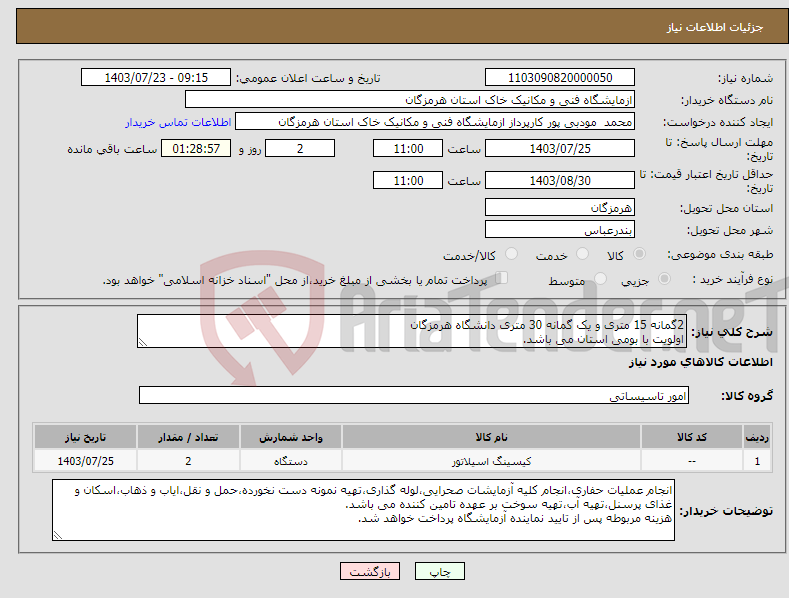Click the price validity time 11:00 field
This screenshot has width=789, height=598.
point(408,180)
